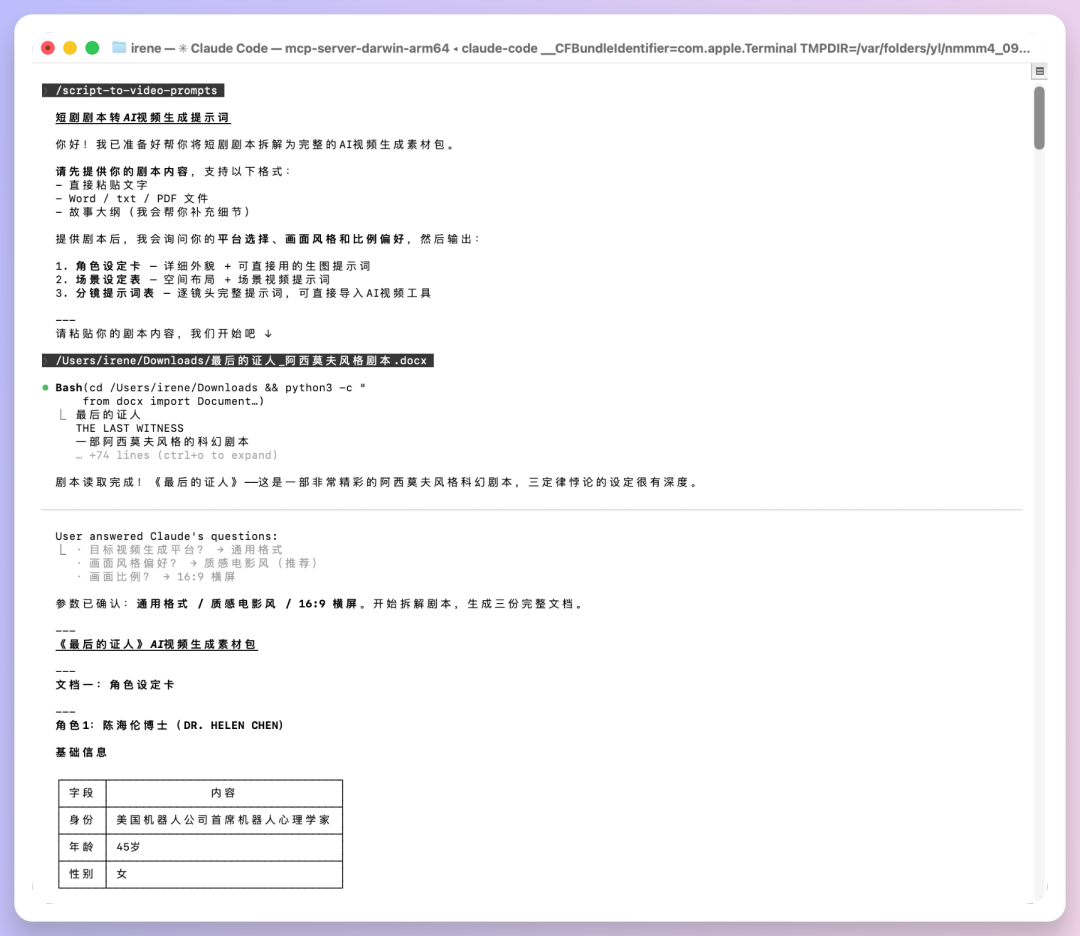Click the output line 一部阿西莫夫风格的科幻剧本
1080x936 pixels.
coord(163,442)
